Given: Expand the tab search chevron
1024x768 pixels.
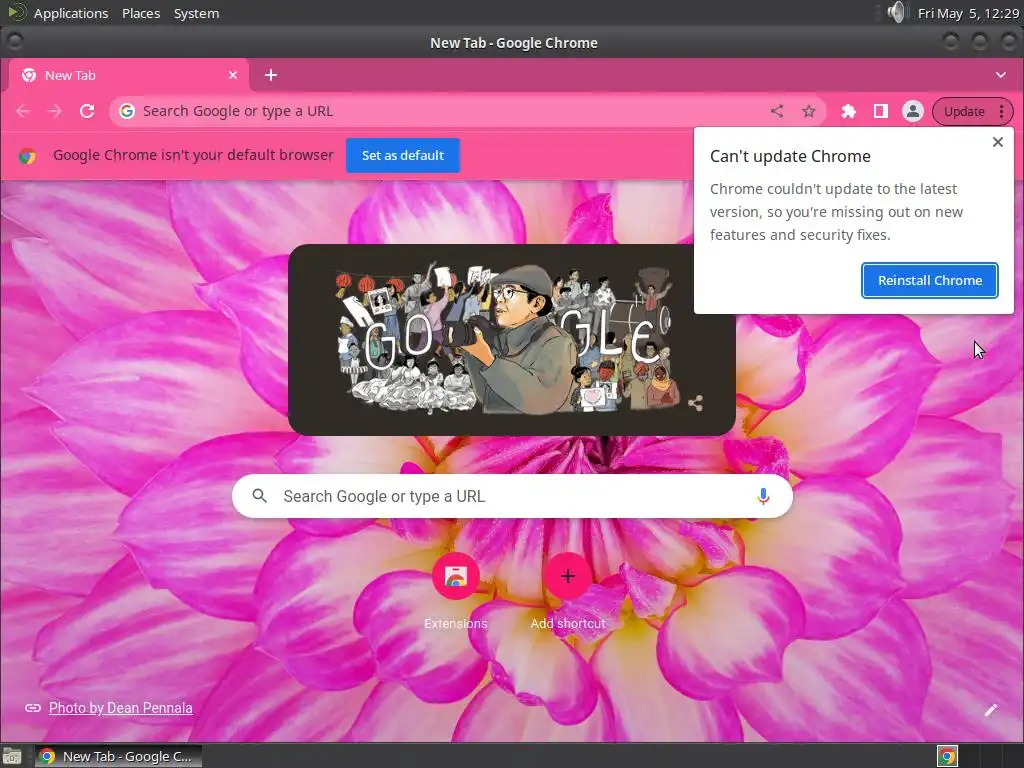Looking at the screenshot, I should [x=1000, y=75].
